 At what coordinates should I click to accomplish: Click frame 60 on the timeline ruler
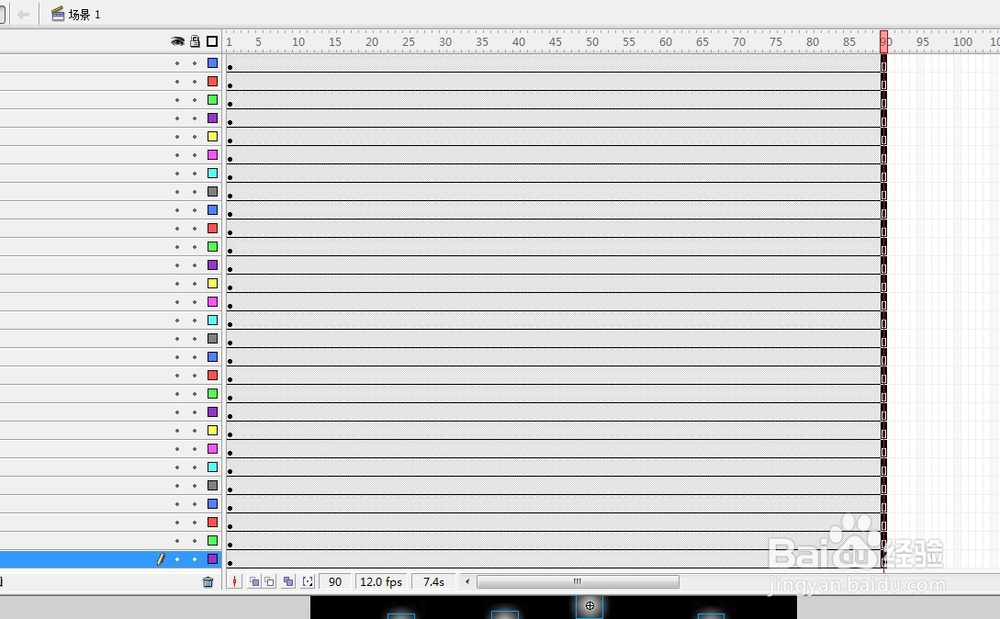[x=665, y=42]
